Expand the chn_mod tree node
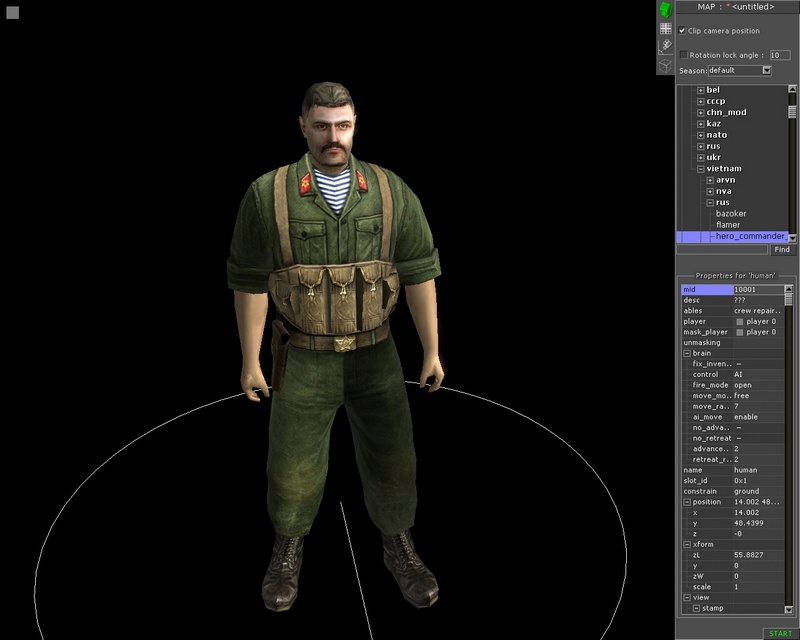Image resolution: width=800 pixels, height=640 pixels. [701, 113]
